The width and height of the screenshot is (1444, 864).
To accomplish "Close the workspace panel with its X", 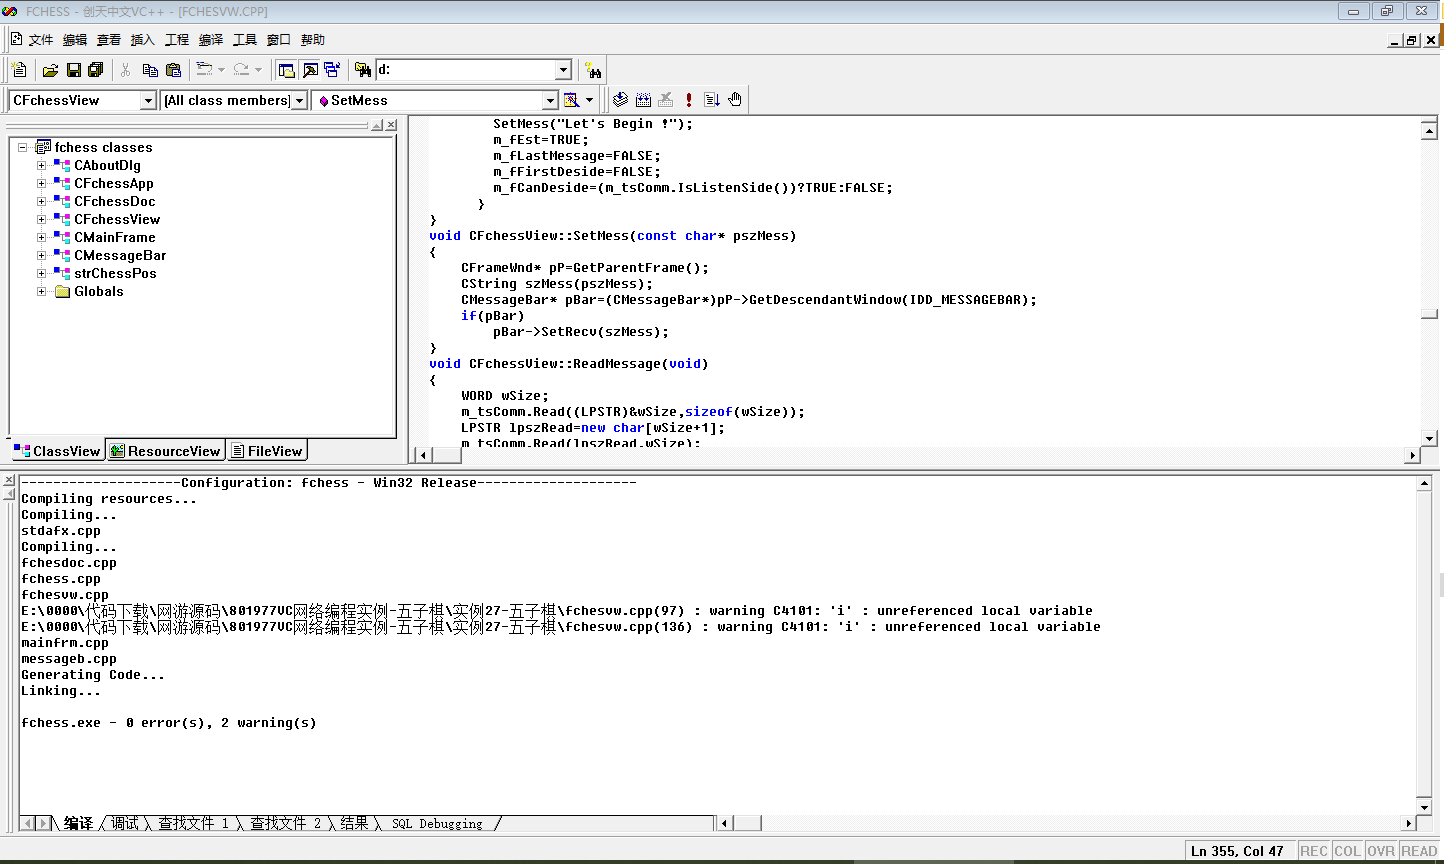I will tap(391, 125).
